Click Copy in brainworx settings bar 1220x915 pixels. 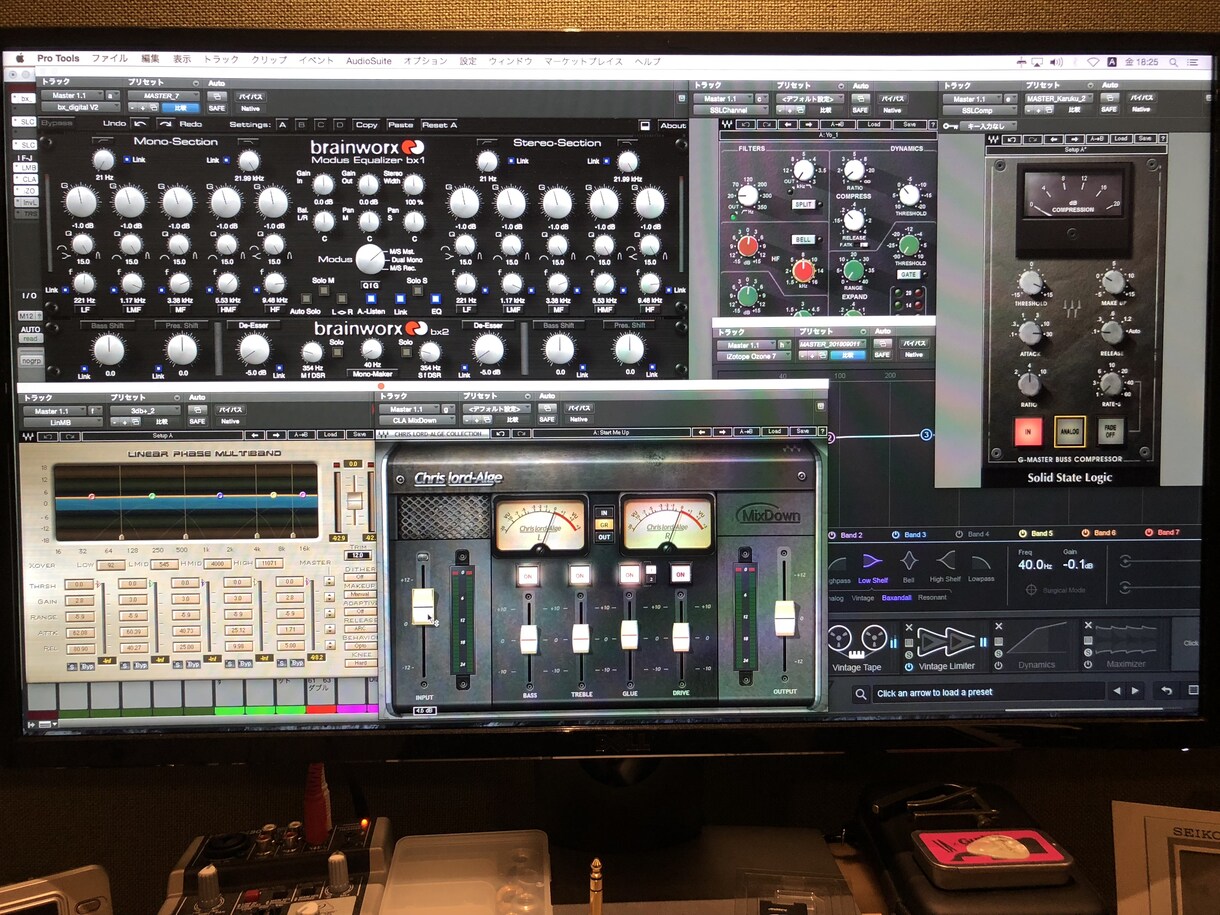[367, 125]
